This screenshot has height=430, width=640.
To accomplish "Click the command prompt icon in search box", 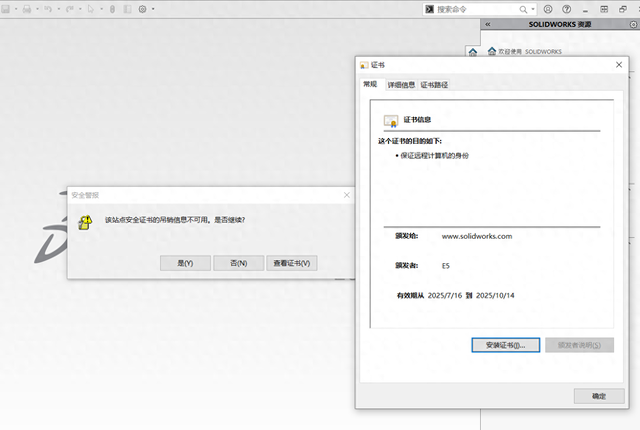I will click(429, 9).
